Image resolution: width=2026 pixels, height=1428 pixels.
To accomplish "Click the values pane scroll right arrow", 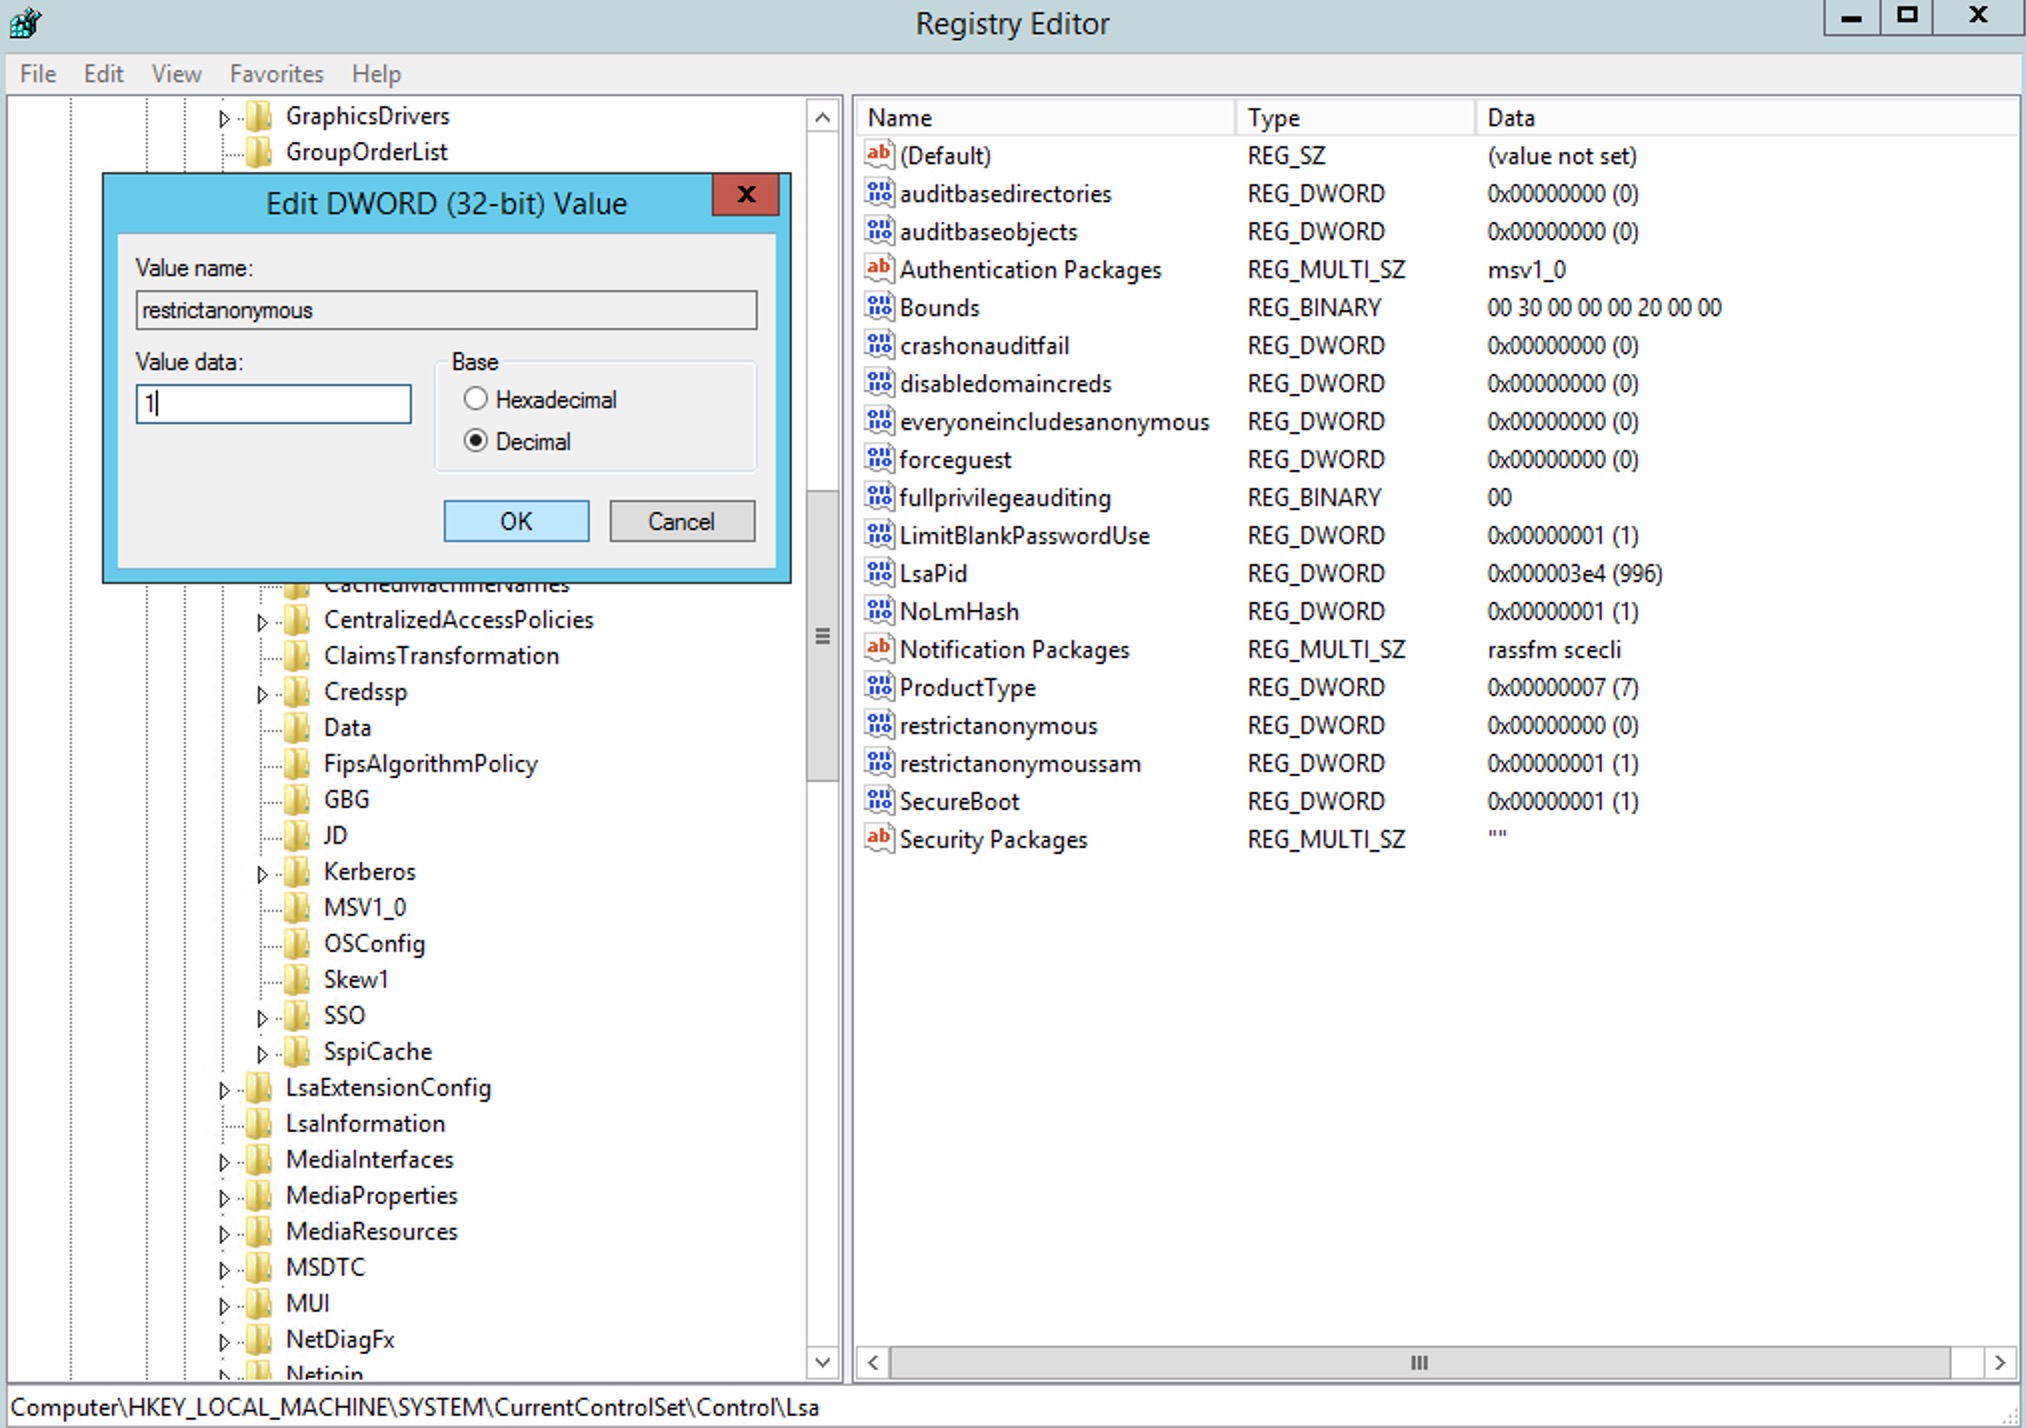I will [x=1999, y=1362].
